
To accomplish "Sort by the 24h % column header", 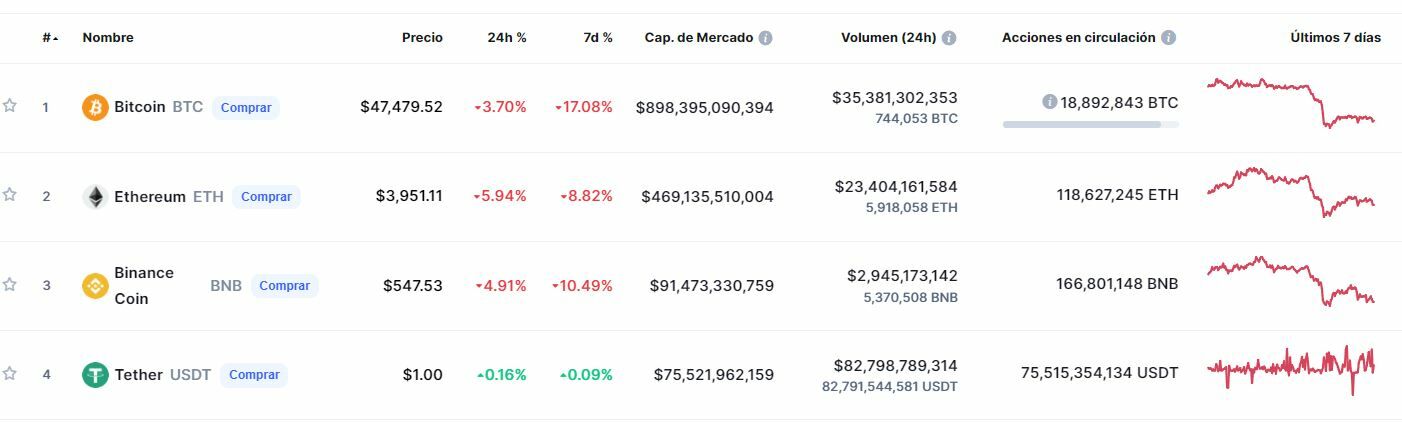I will point(507,38).
